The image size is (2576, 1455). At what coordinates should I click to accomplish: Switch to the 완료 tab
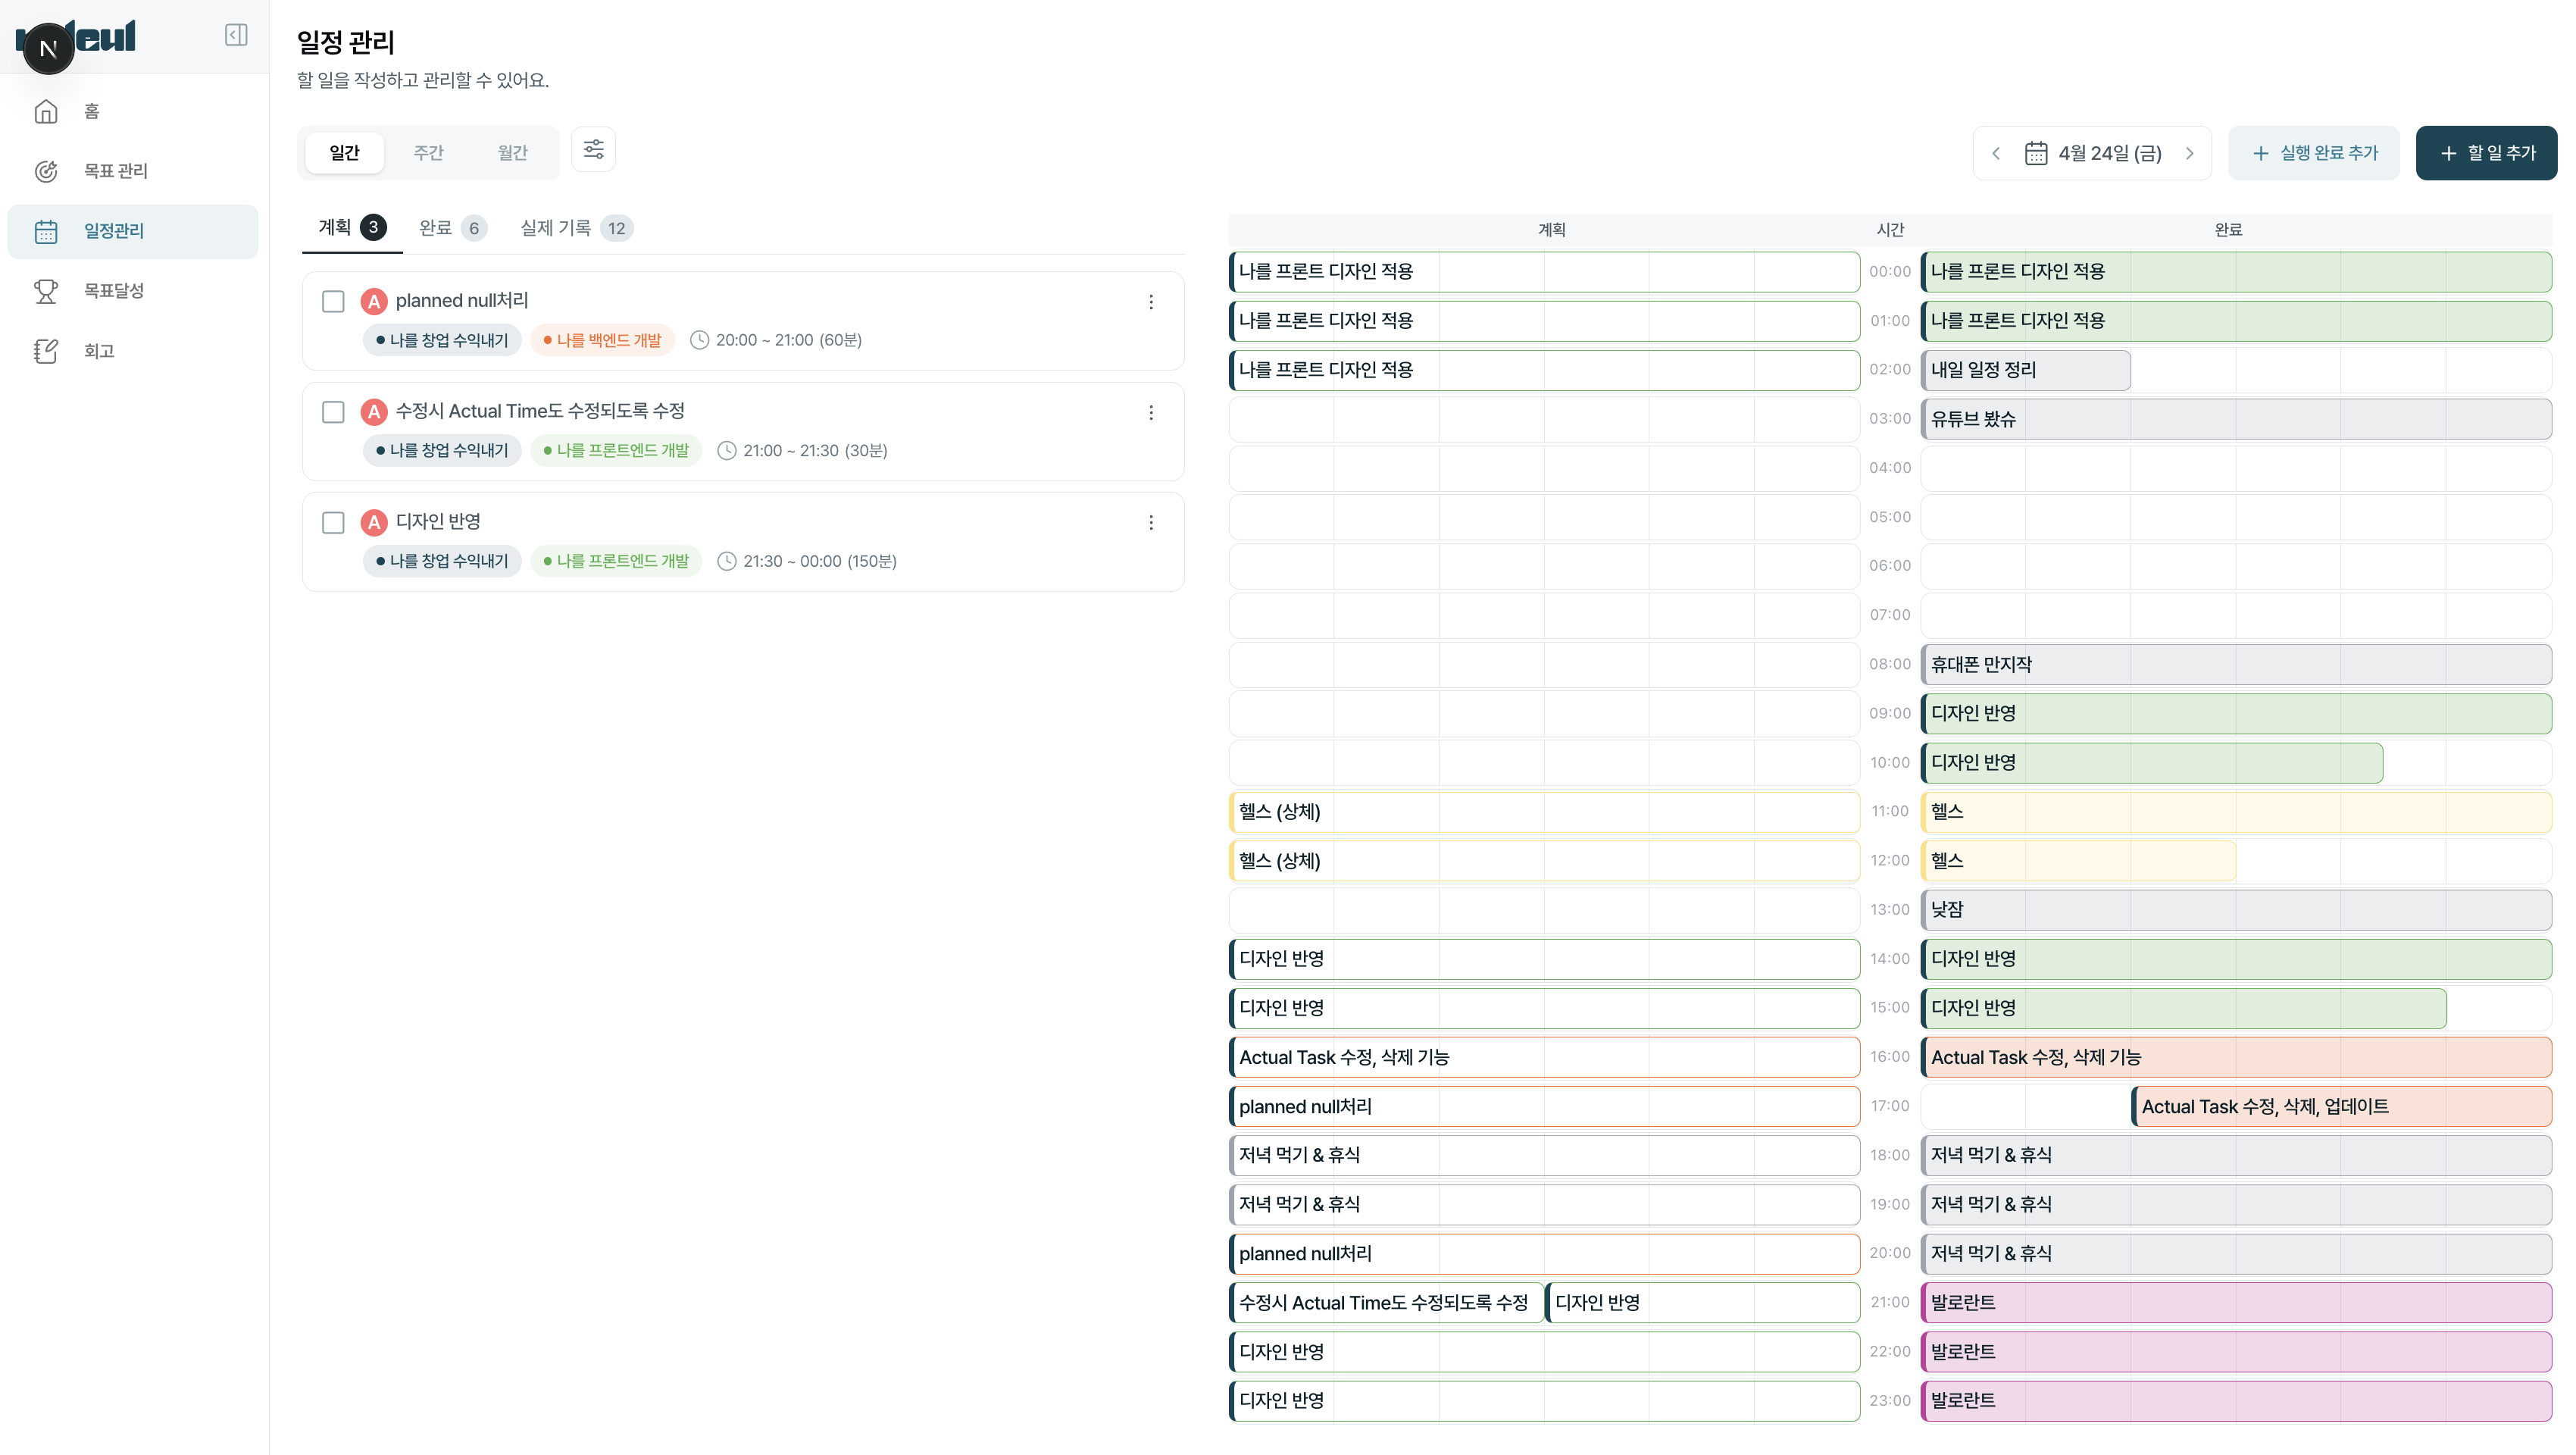point(451,228)
